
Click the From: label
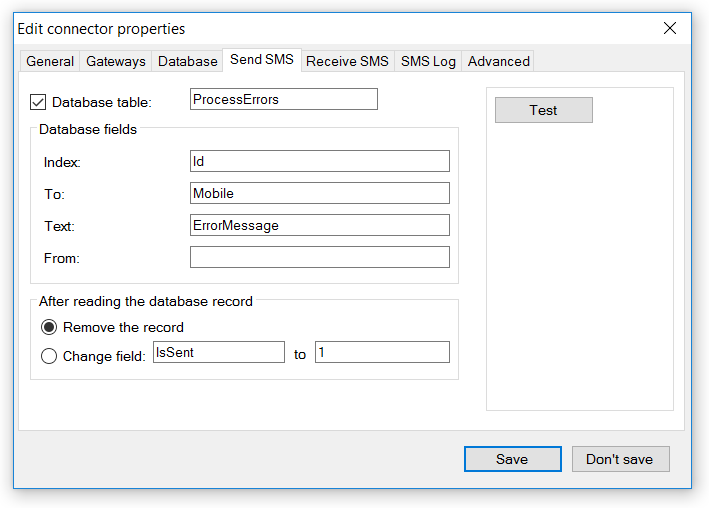[61, 258]
